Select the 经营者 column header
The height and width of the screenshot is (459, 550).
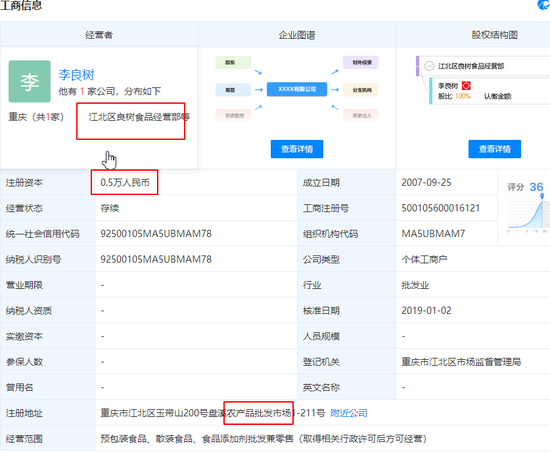click(x=99, y=35)
